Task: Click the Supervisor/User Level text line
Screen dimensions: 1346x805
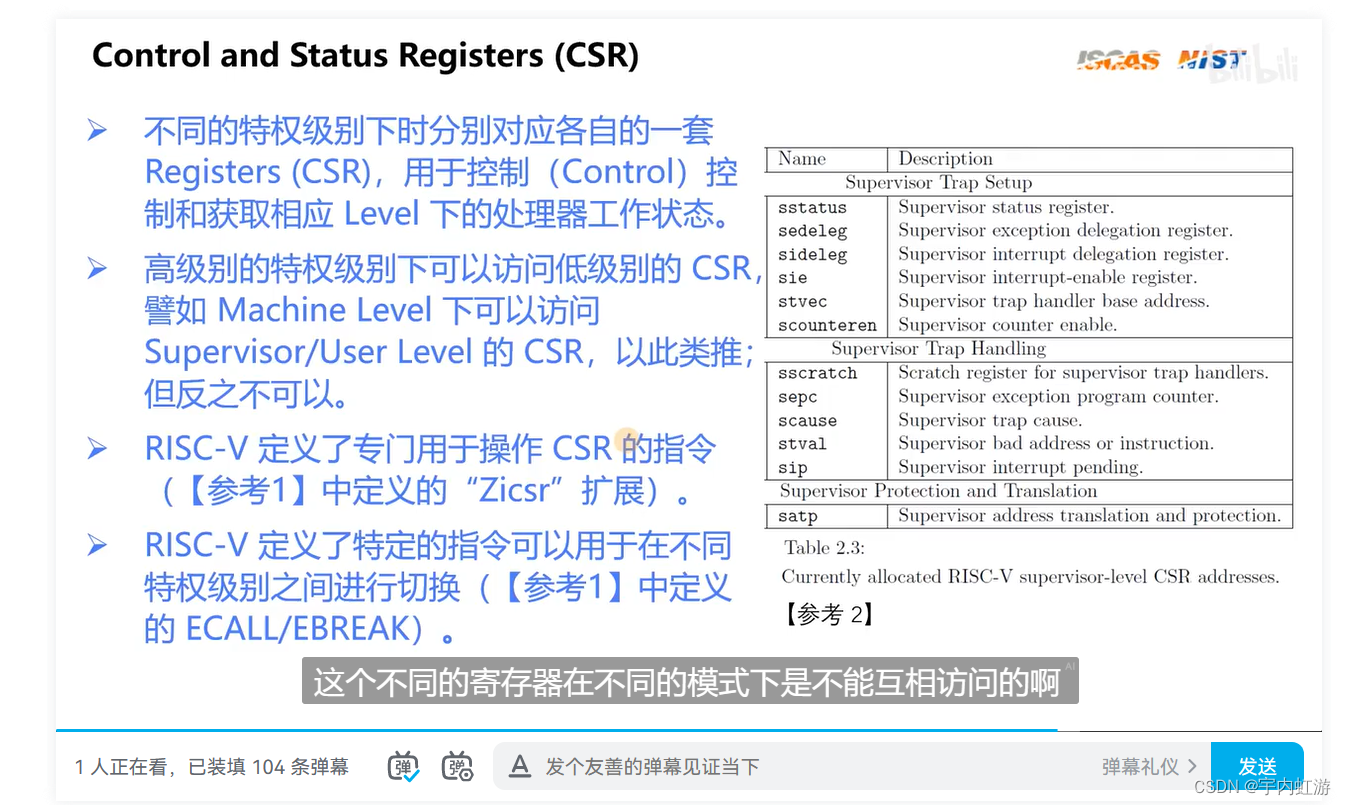Action: click(449, 353)
